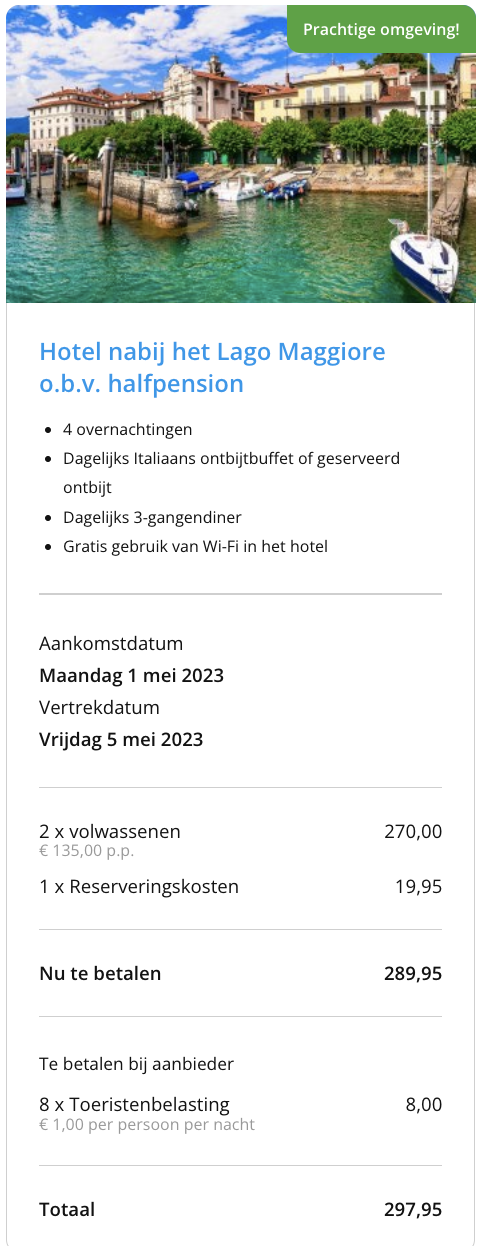Select the '4 overnachtingen' bullet item
Viewport: 480px width, 1246px height.
(128, 429)
